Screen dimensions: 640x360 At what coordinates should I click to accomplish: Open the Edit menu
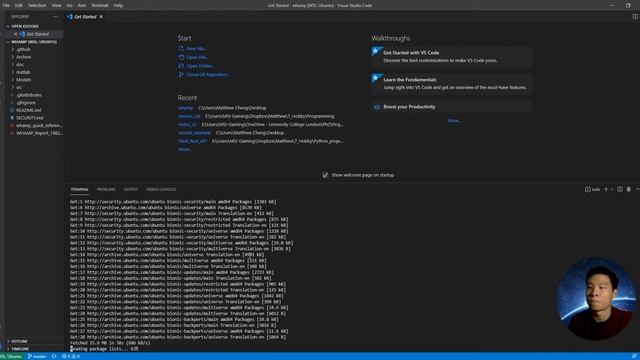click(x=19, y=5)
